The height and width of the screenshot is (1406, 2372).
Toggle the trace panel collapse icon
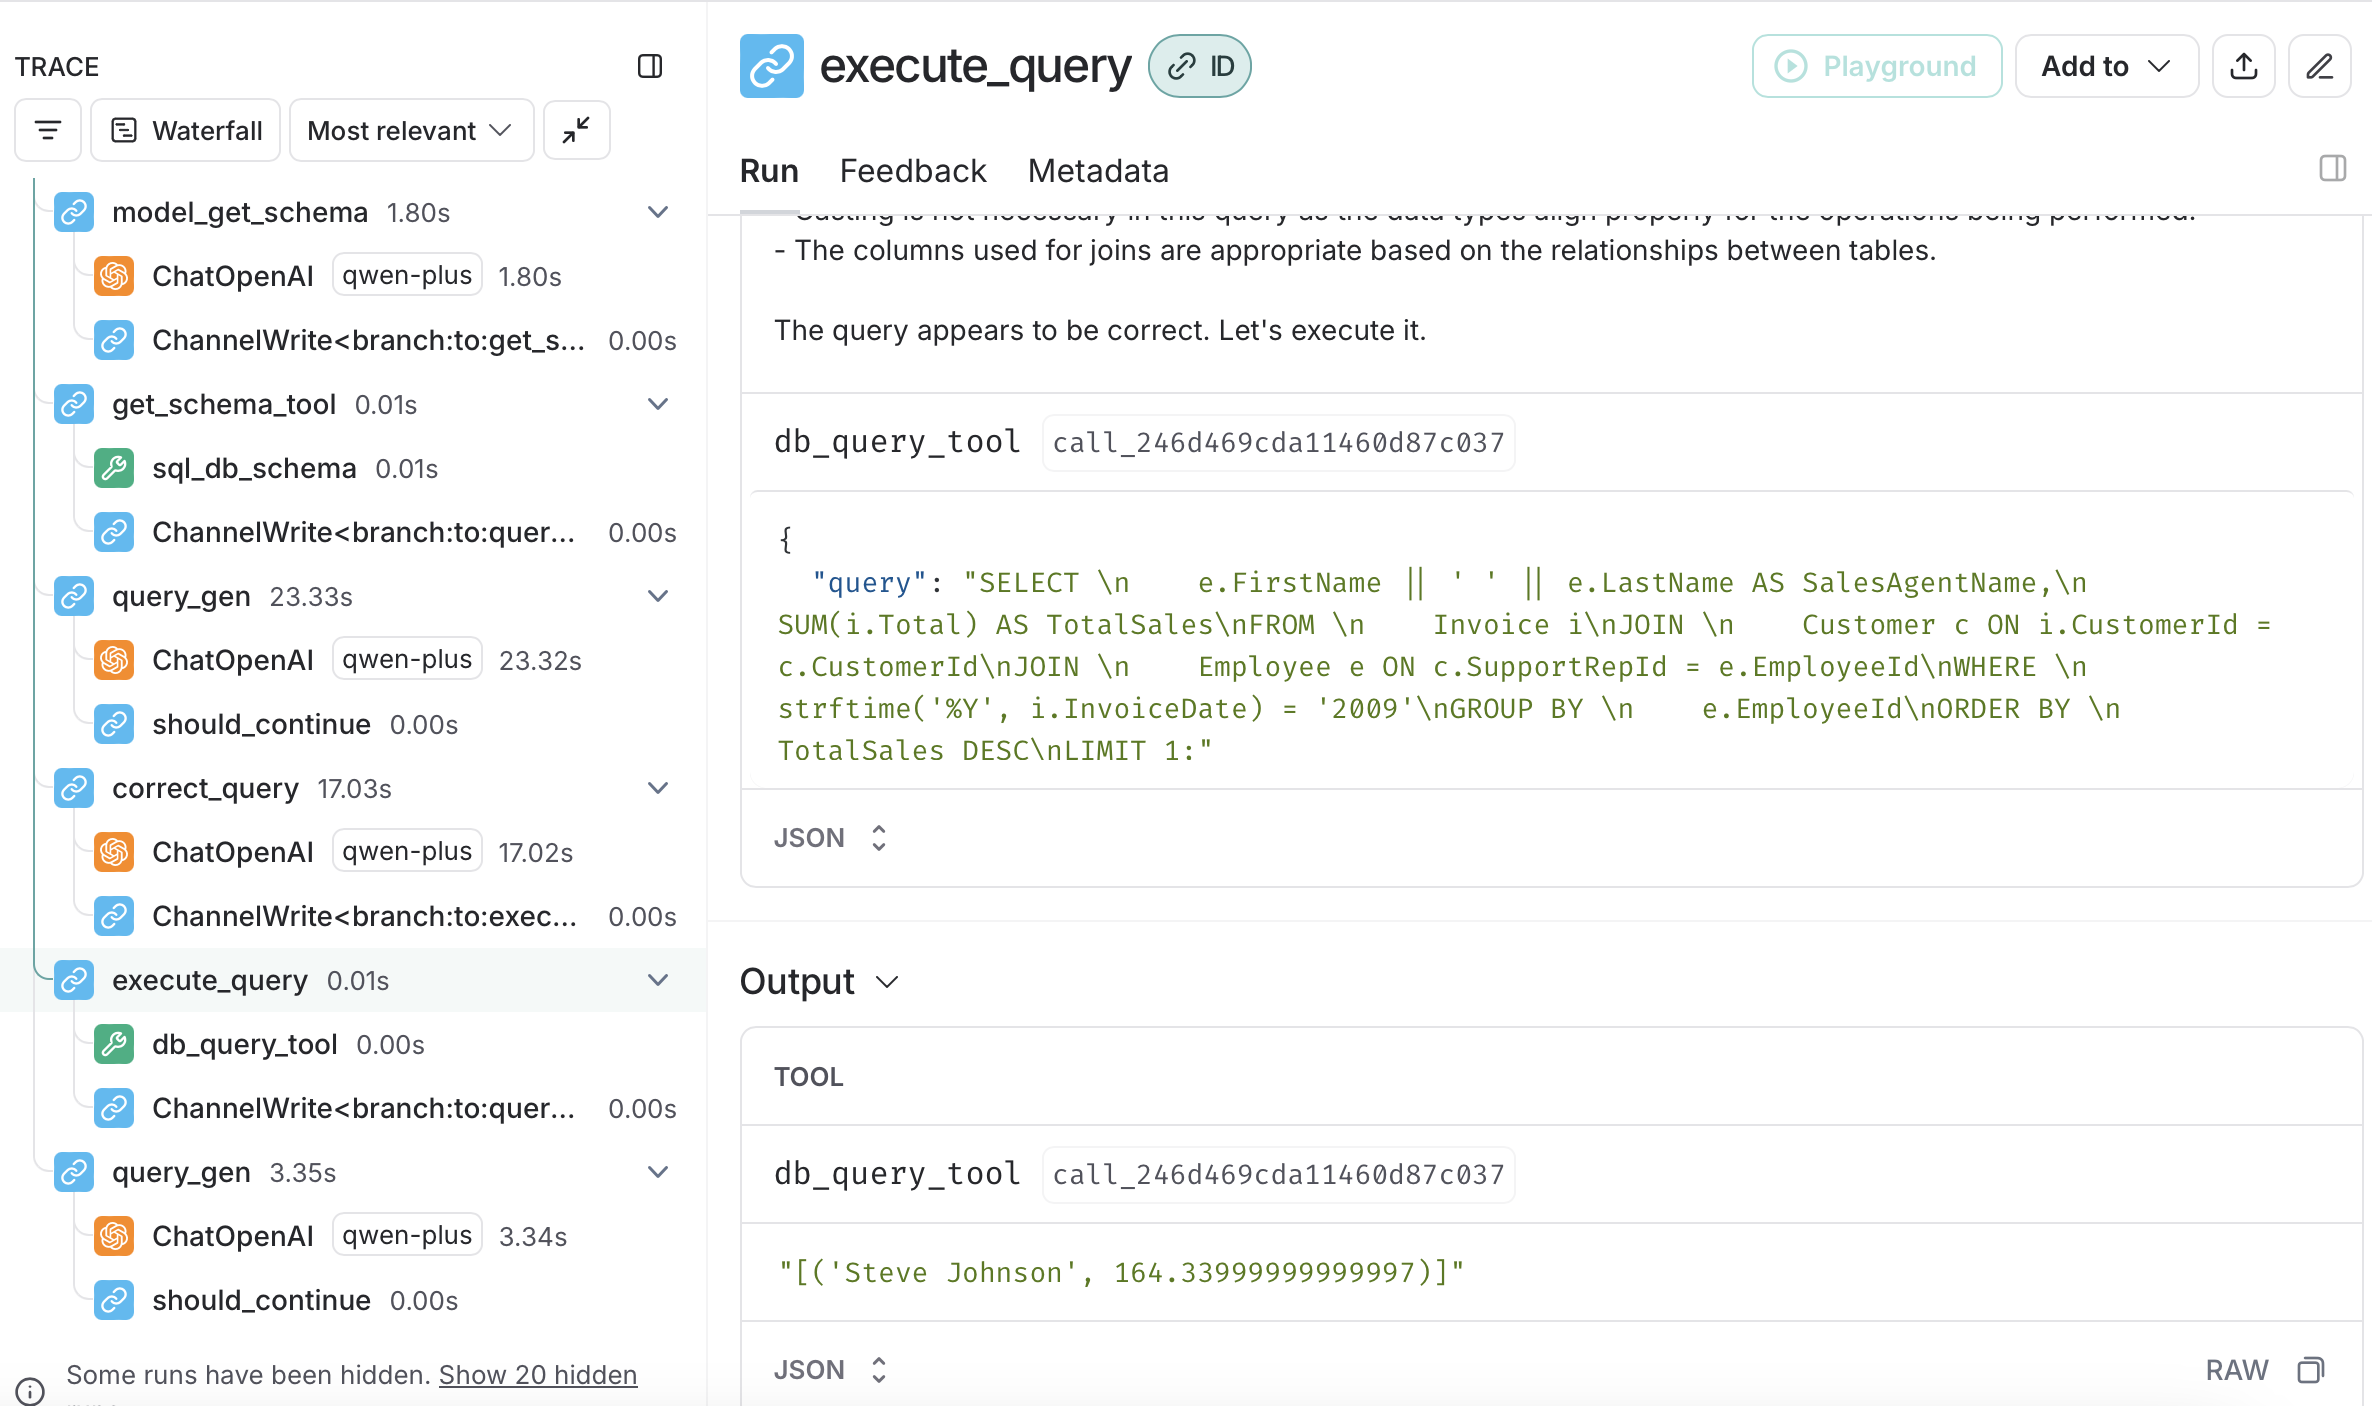click(x=650, y=66)
